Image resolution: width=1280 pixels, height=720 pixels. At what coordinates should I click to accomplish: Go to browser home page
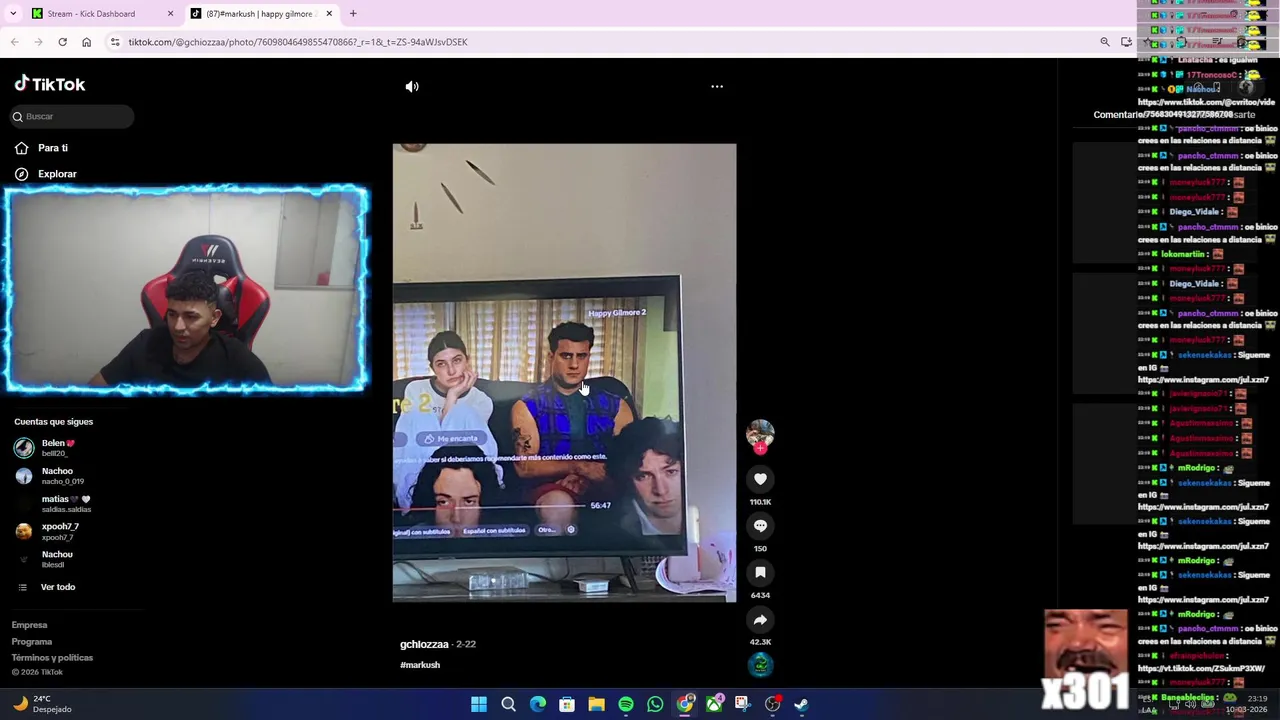[86, 42]
